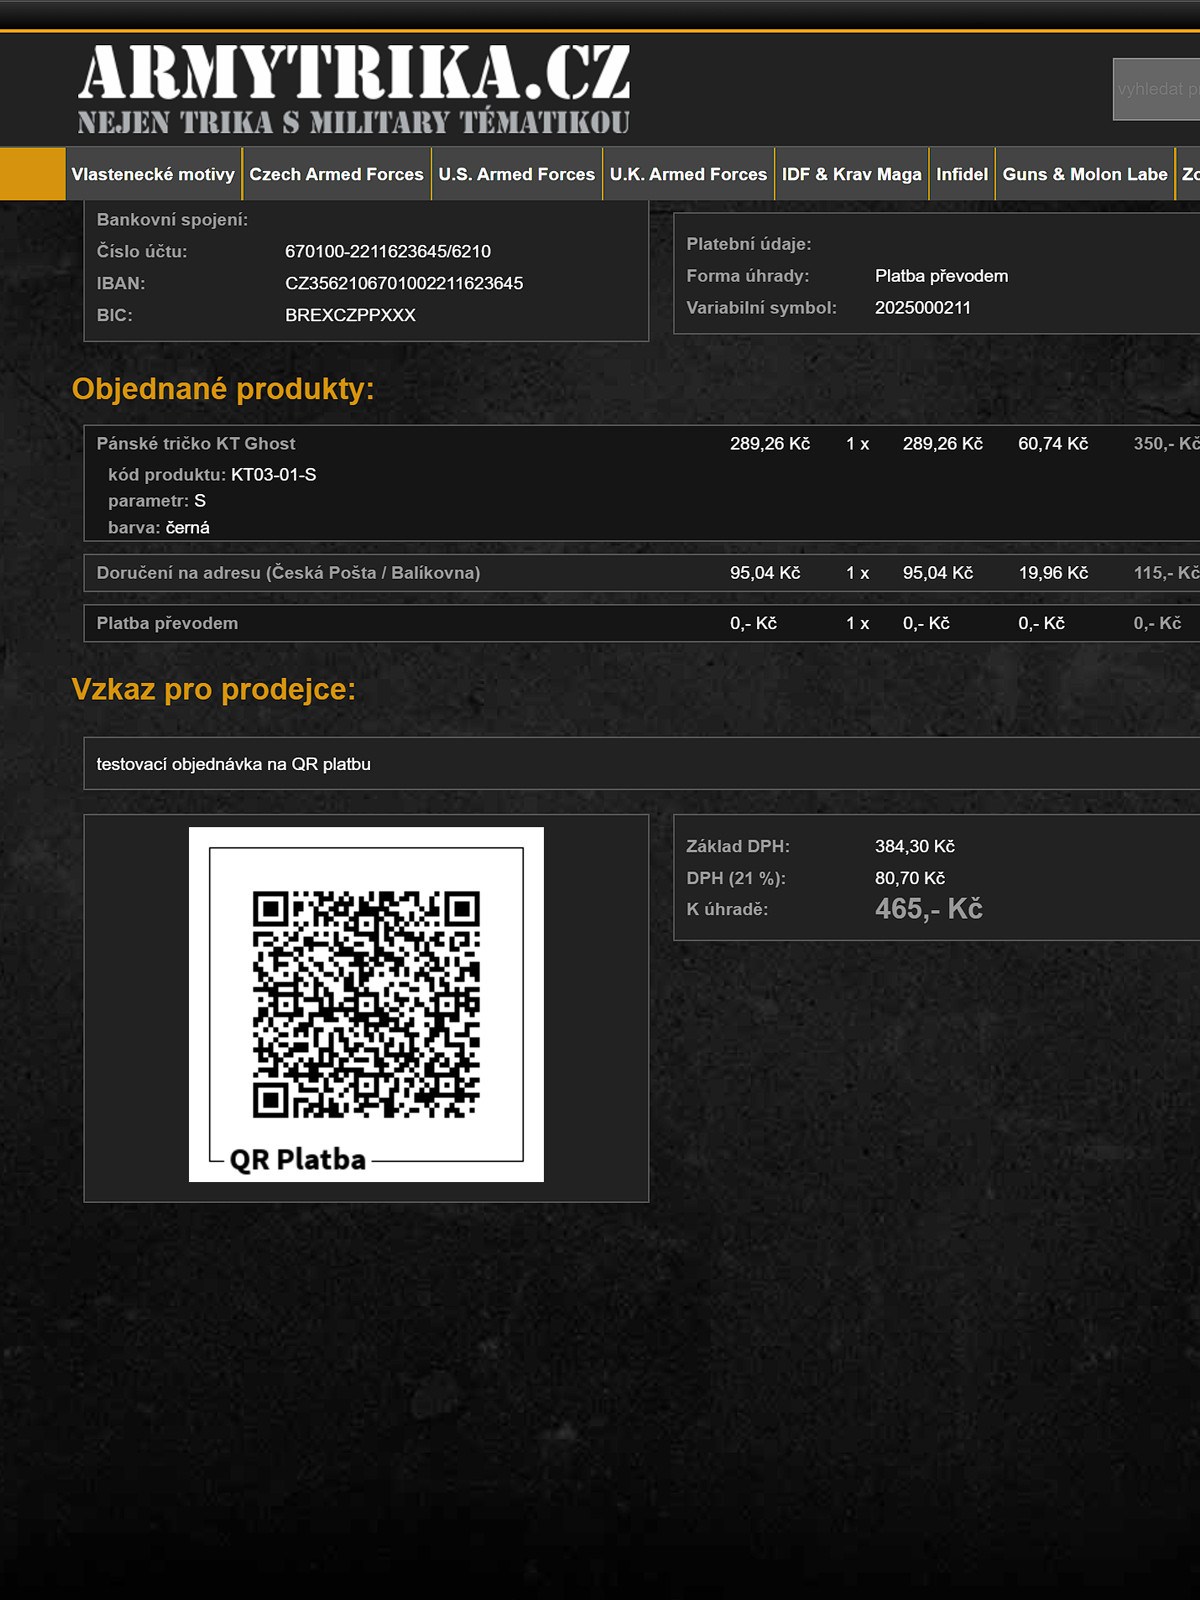Open the U.K. Armed Forces category
This screenshot has height=1600, width=1200.
[x=688, y=174]
